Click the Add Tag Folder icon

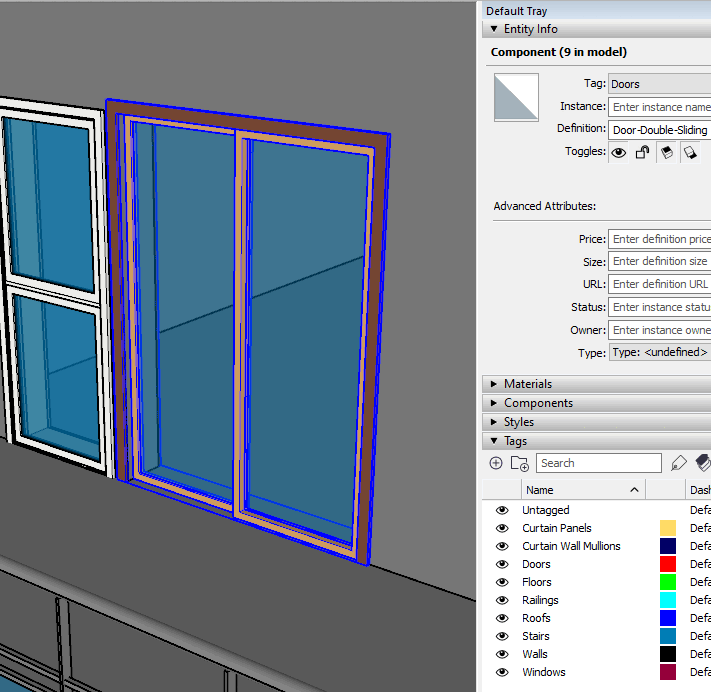pyautogui.click(x=519, y=463)
